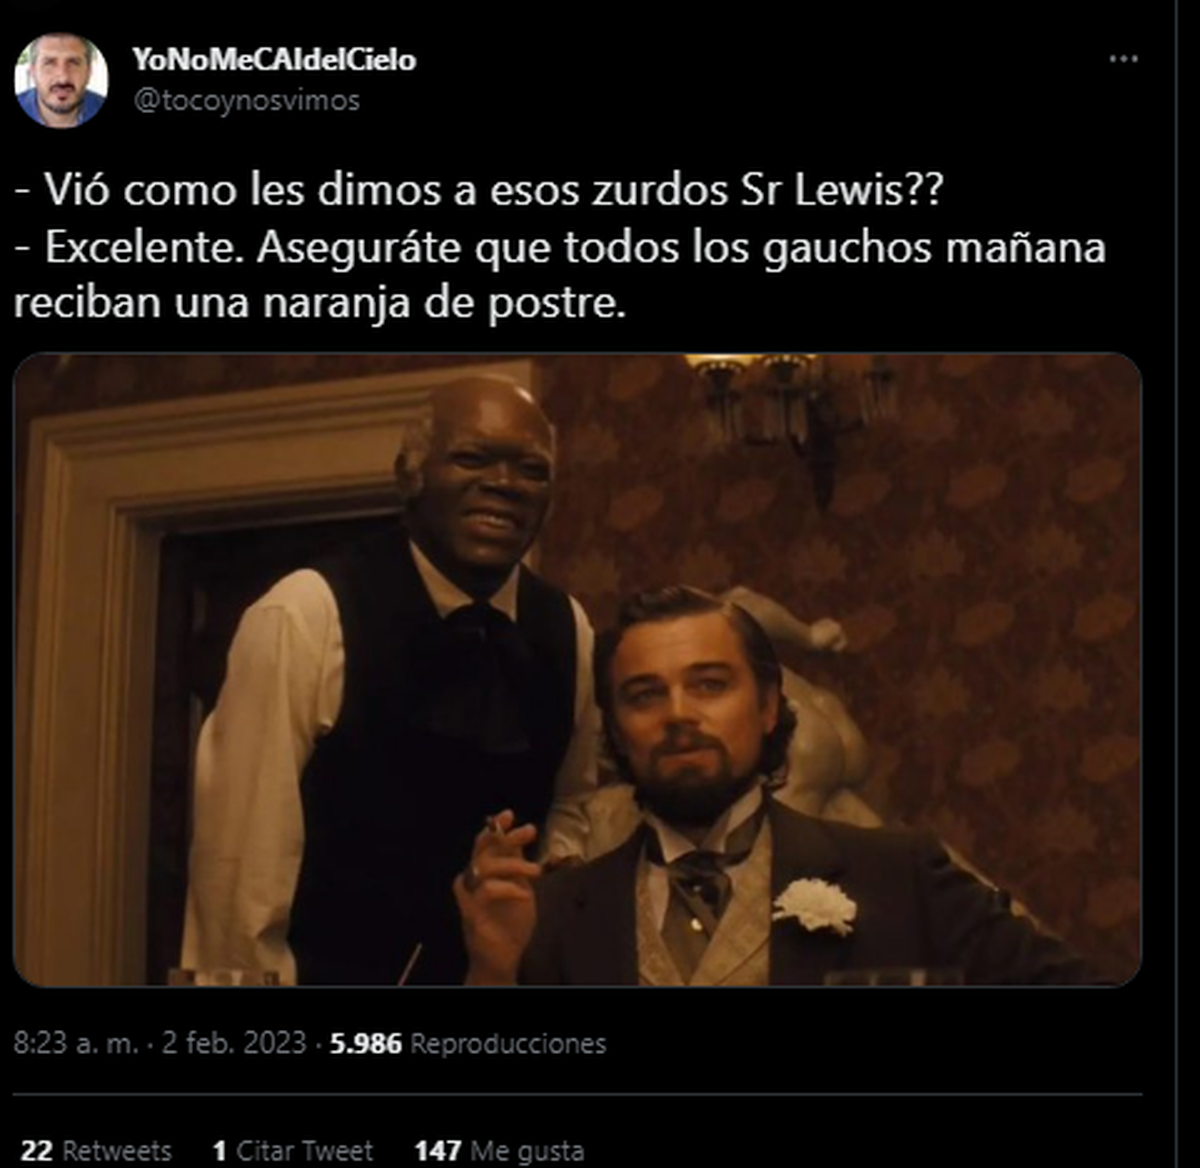Show the 1 Citar Tweet list
The image size is (1200, 1168).
click(x=293, y=1151)
